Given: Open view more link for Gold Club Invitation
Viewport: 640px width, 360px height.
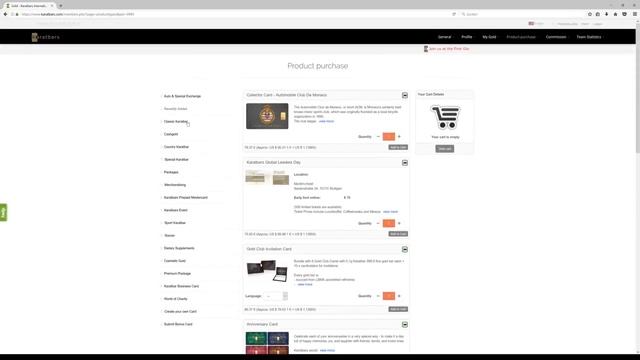Looking at the screenshot, I should [x=305, y=284].
